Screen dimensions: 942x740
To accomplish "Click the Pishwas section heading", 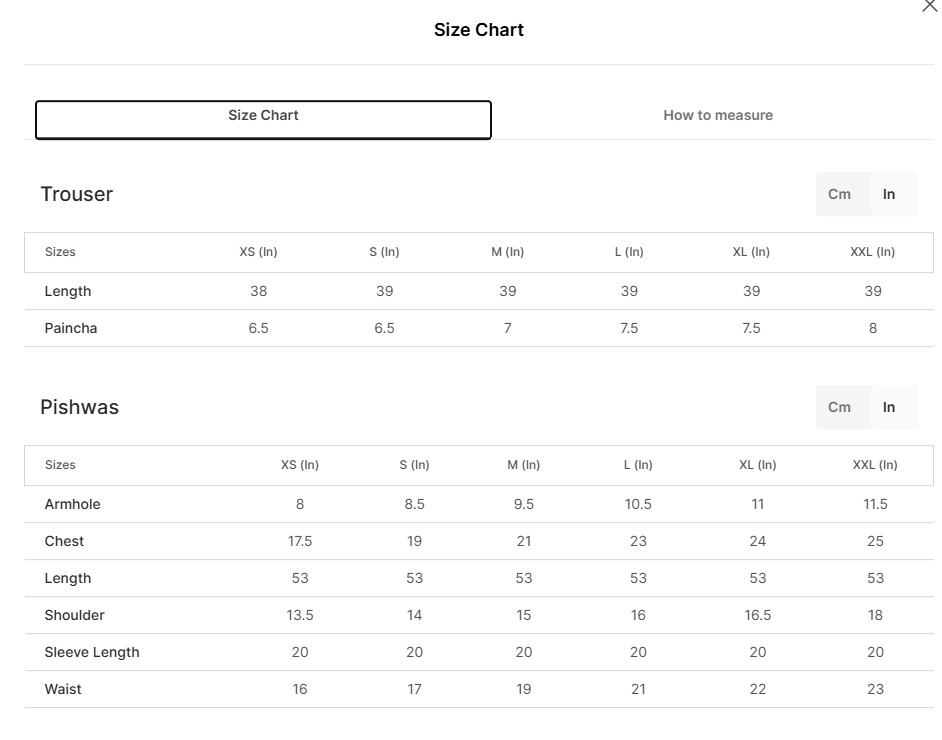I will click(80, 407).
